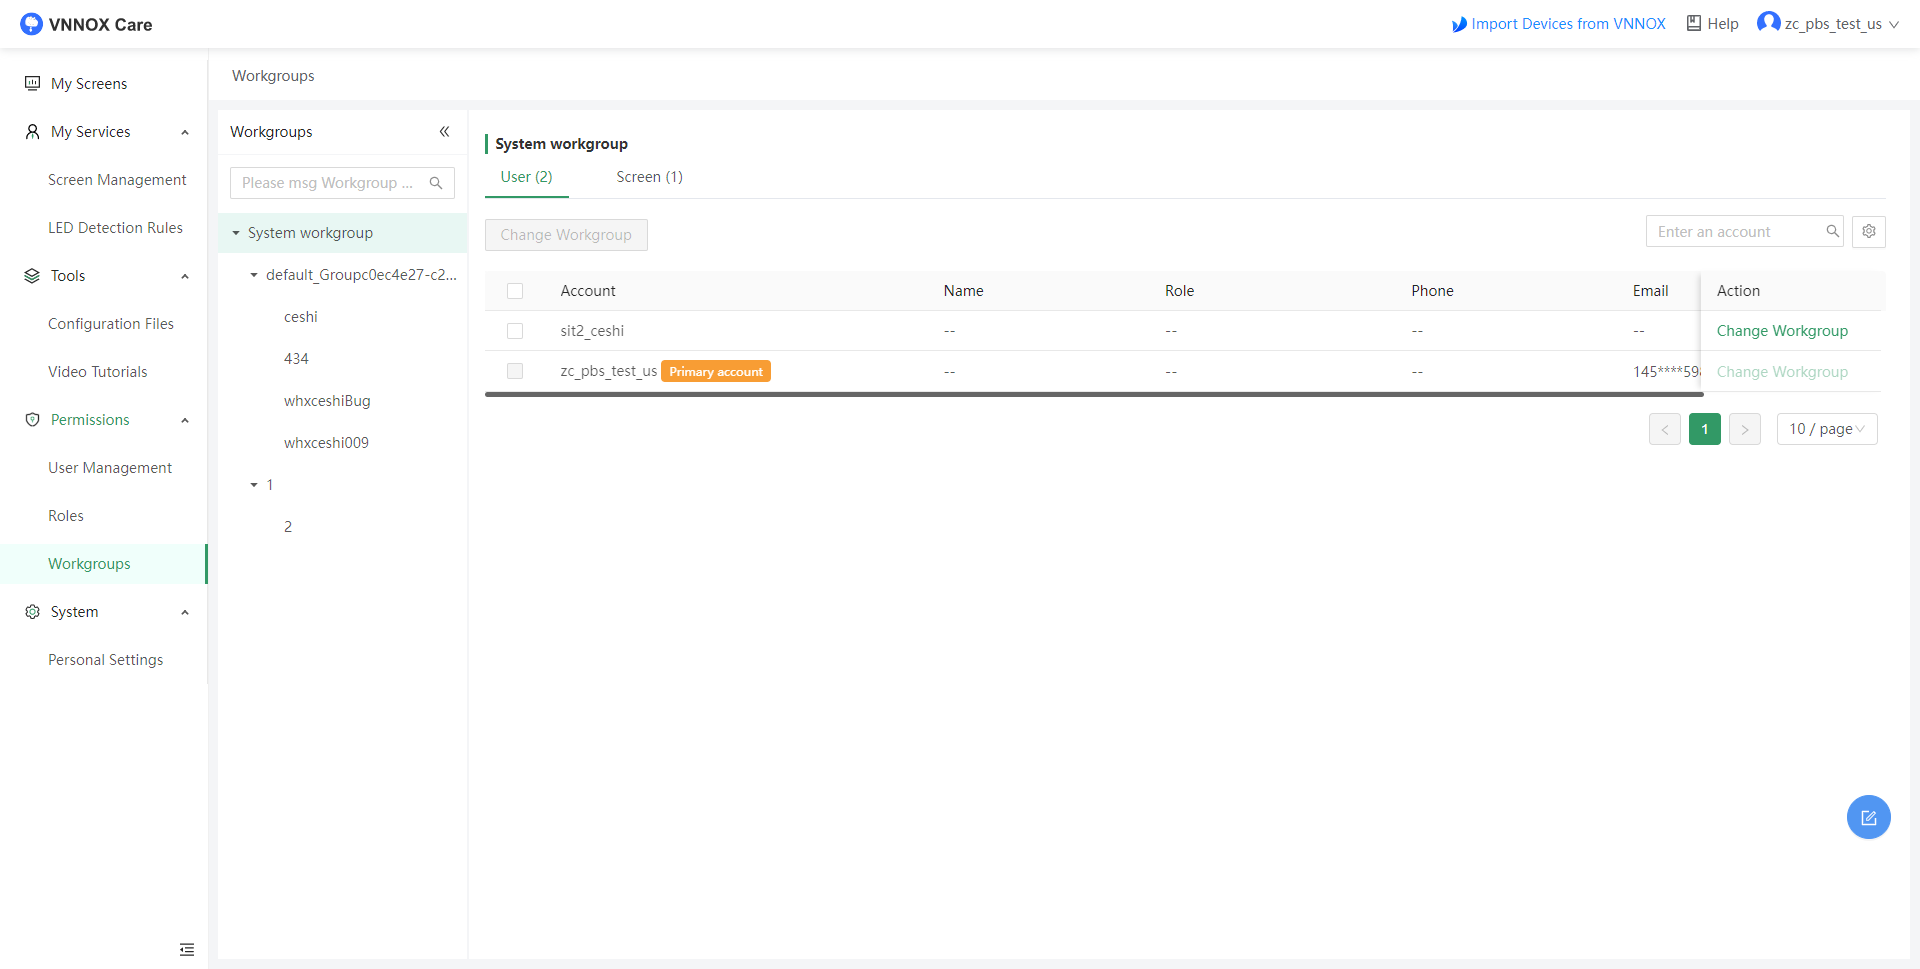Viewport: 1920px width, 969px height.
Task: Check the zc_pbs_test_us row checkbox
Action: (x=515, y=372)
